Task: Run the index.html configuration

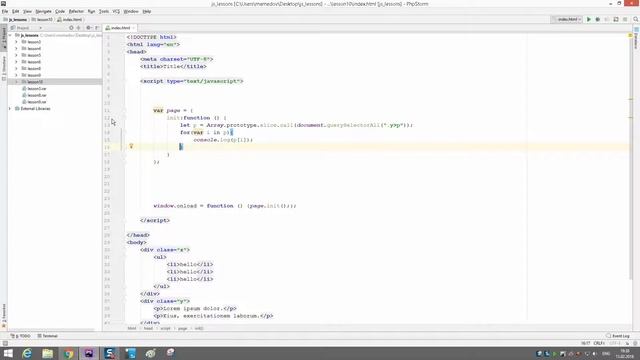Action: click(589, 19)
